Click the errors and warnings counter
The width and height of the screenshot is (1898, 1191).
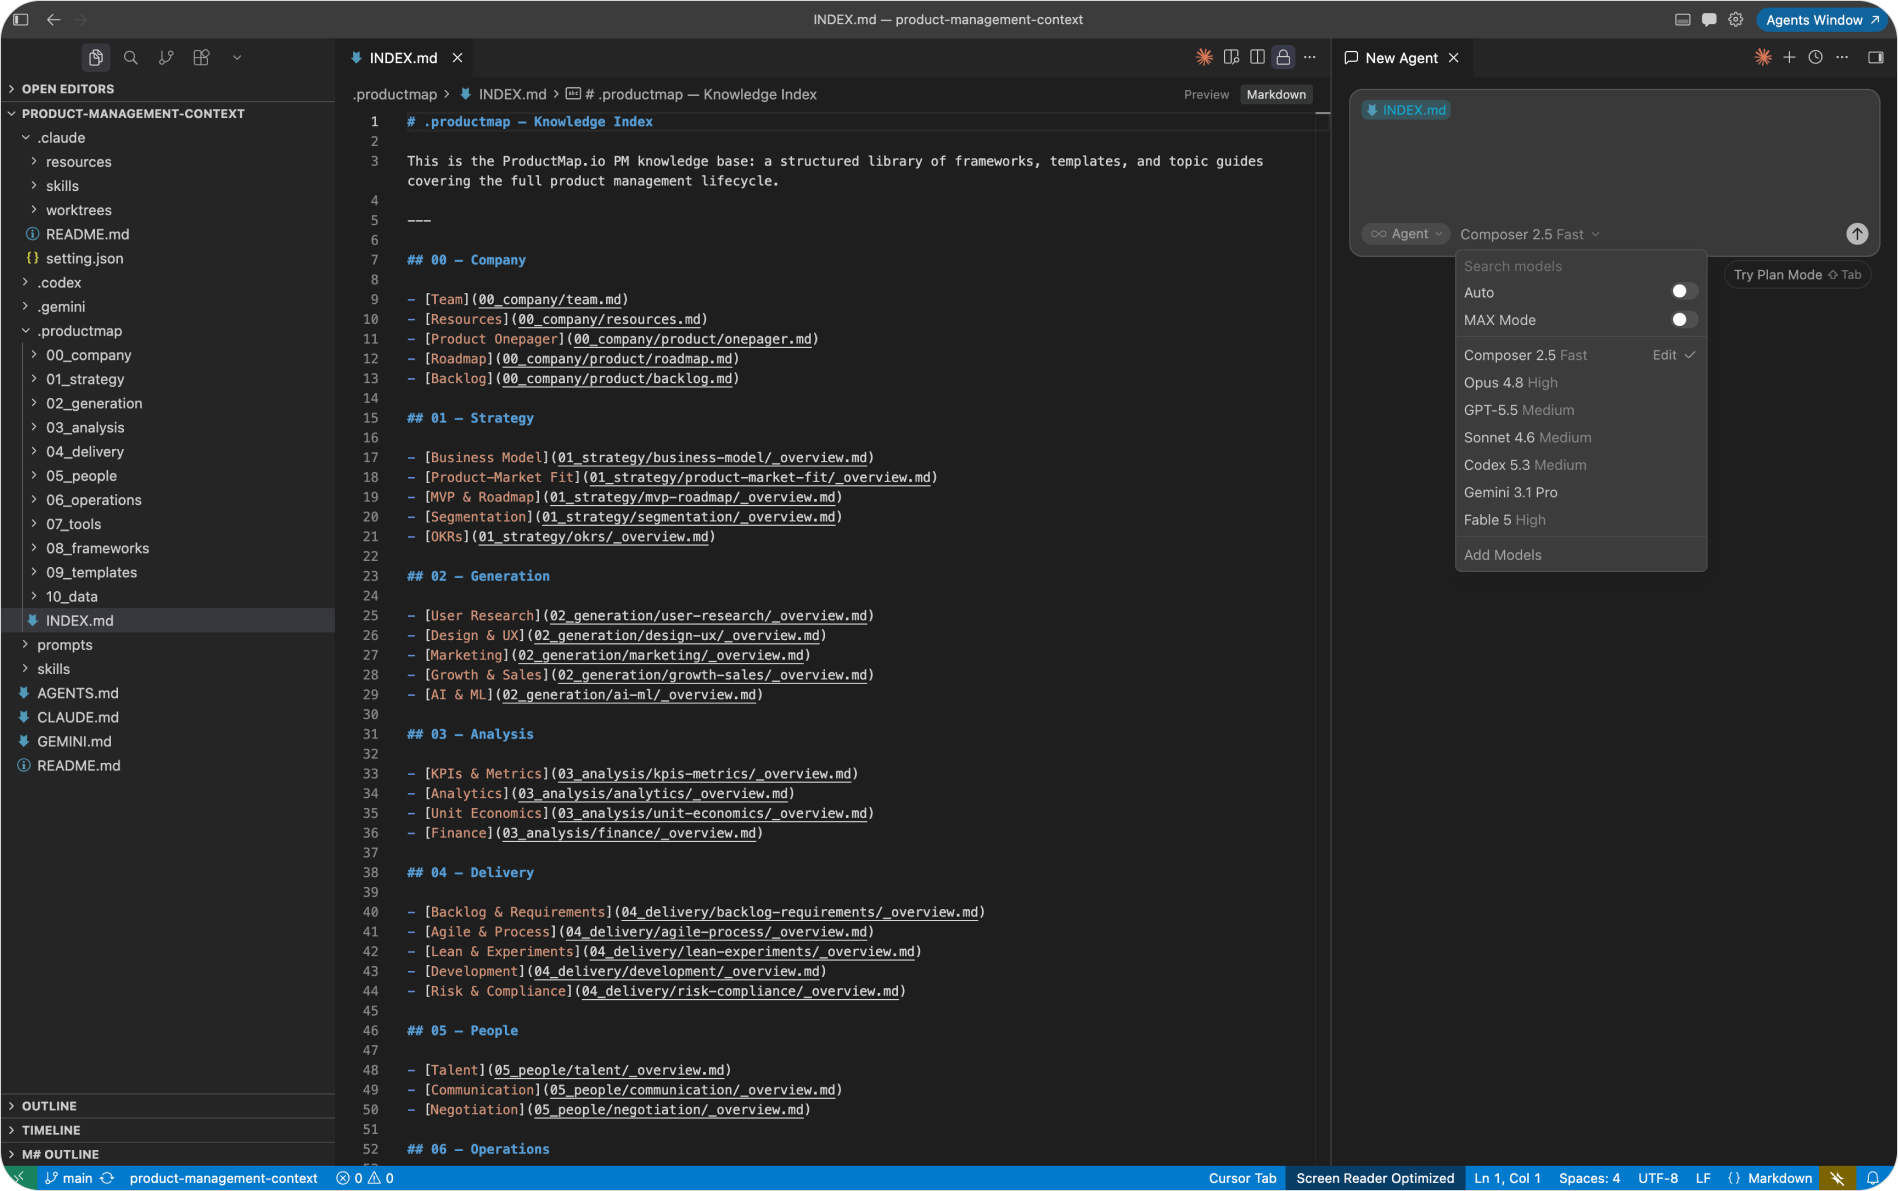coord(365,1178)
